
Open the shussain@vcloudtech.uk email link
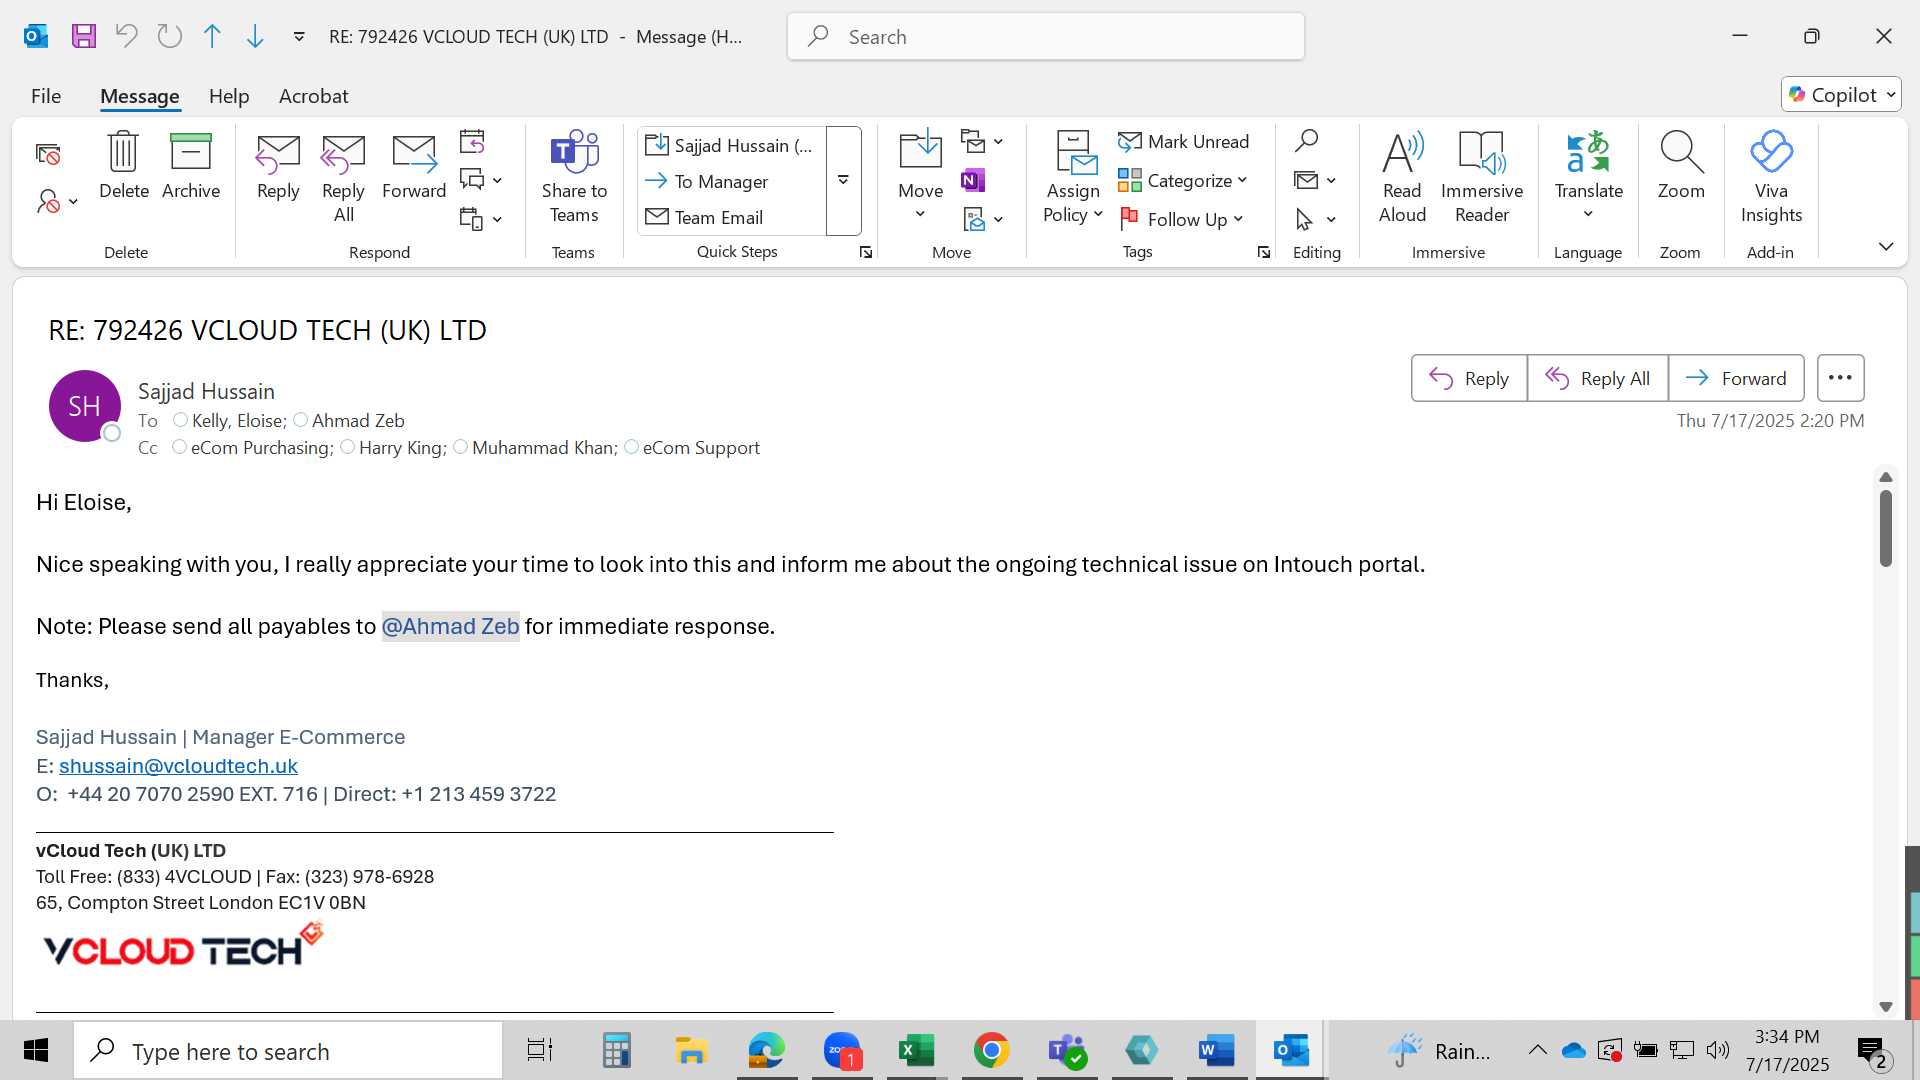coord(178,766)
